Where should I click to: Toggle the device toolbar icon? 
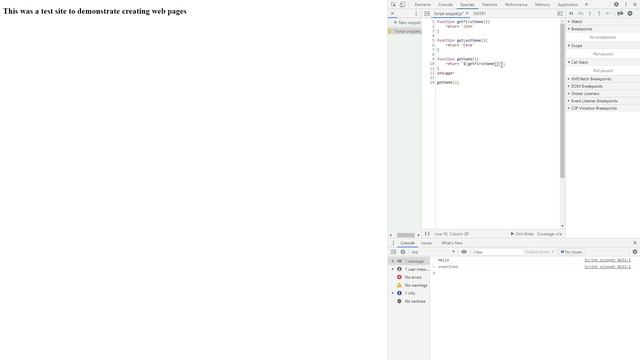pyautogui.click(x=402, y=4)
